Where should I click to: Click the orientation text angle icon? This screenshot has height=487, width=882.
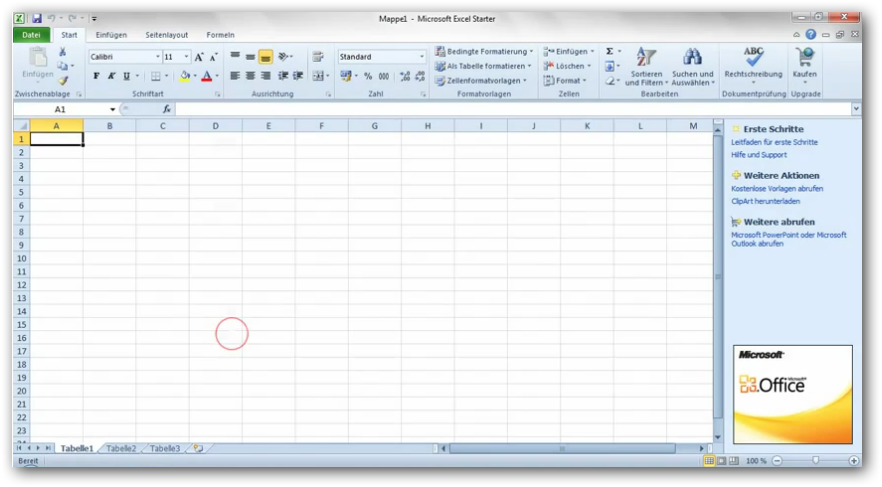click(x=283, y=56)
